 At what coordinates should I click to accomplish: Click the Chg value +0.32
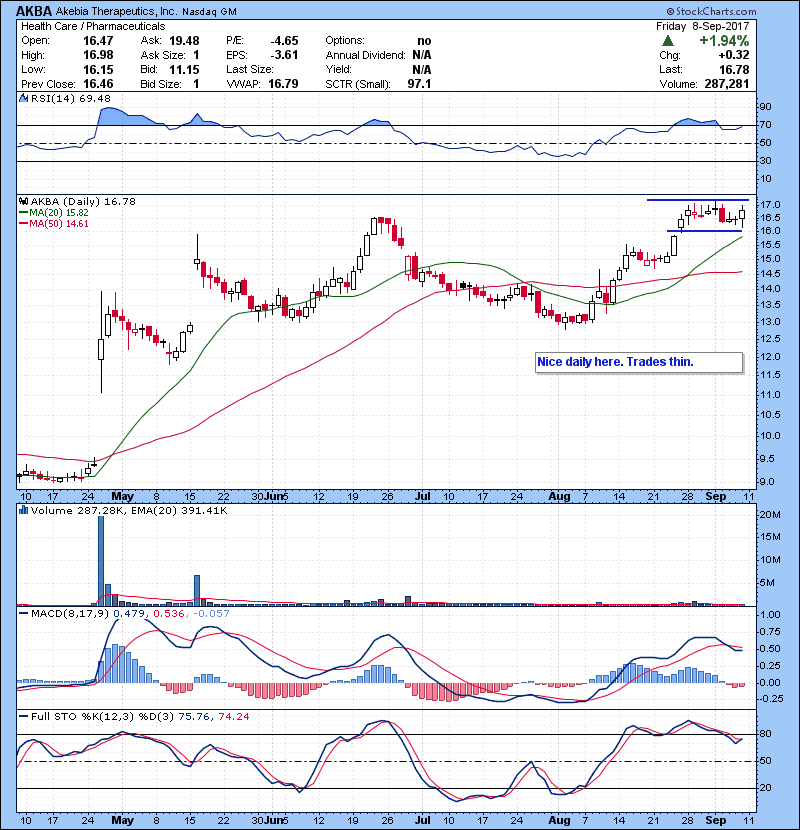(734, 55)
